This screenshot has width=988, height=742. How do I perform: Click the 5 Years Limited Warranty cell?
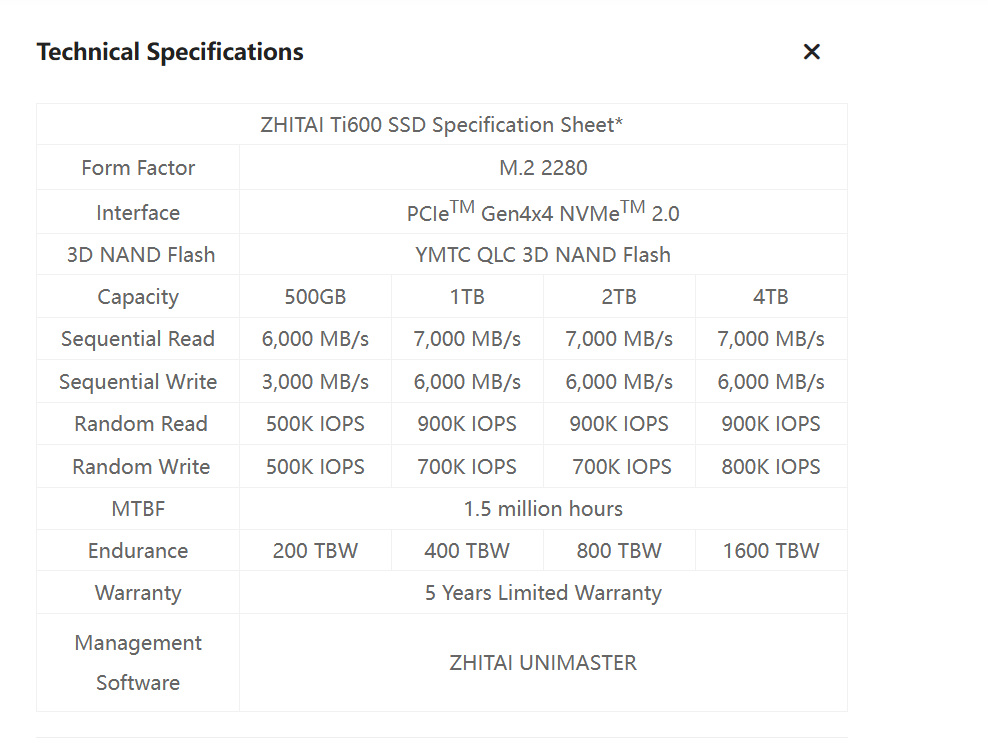[543, 593]
